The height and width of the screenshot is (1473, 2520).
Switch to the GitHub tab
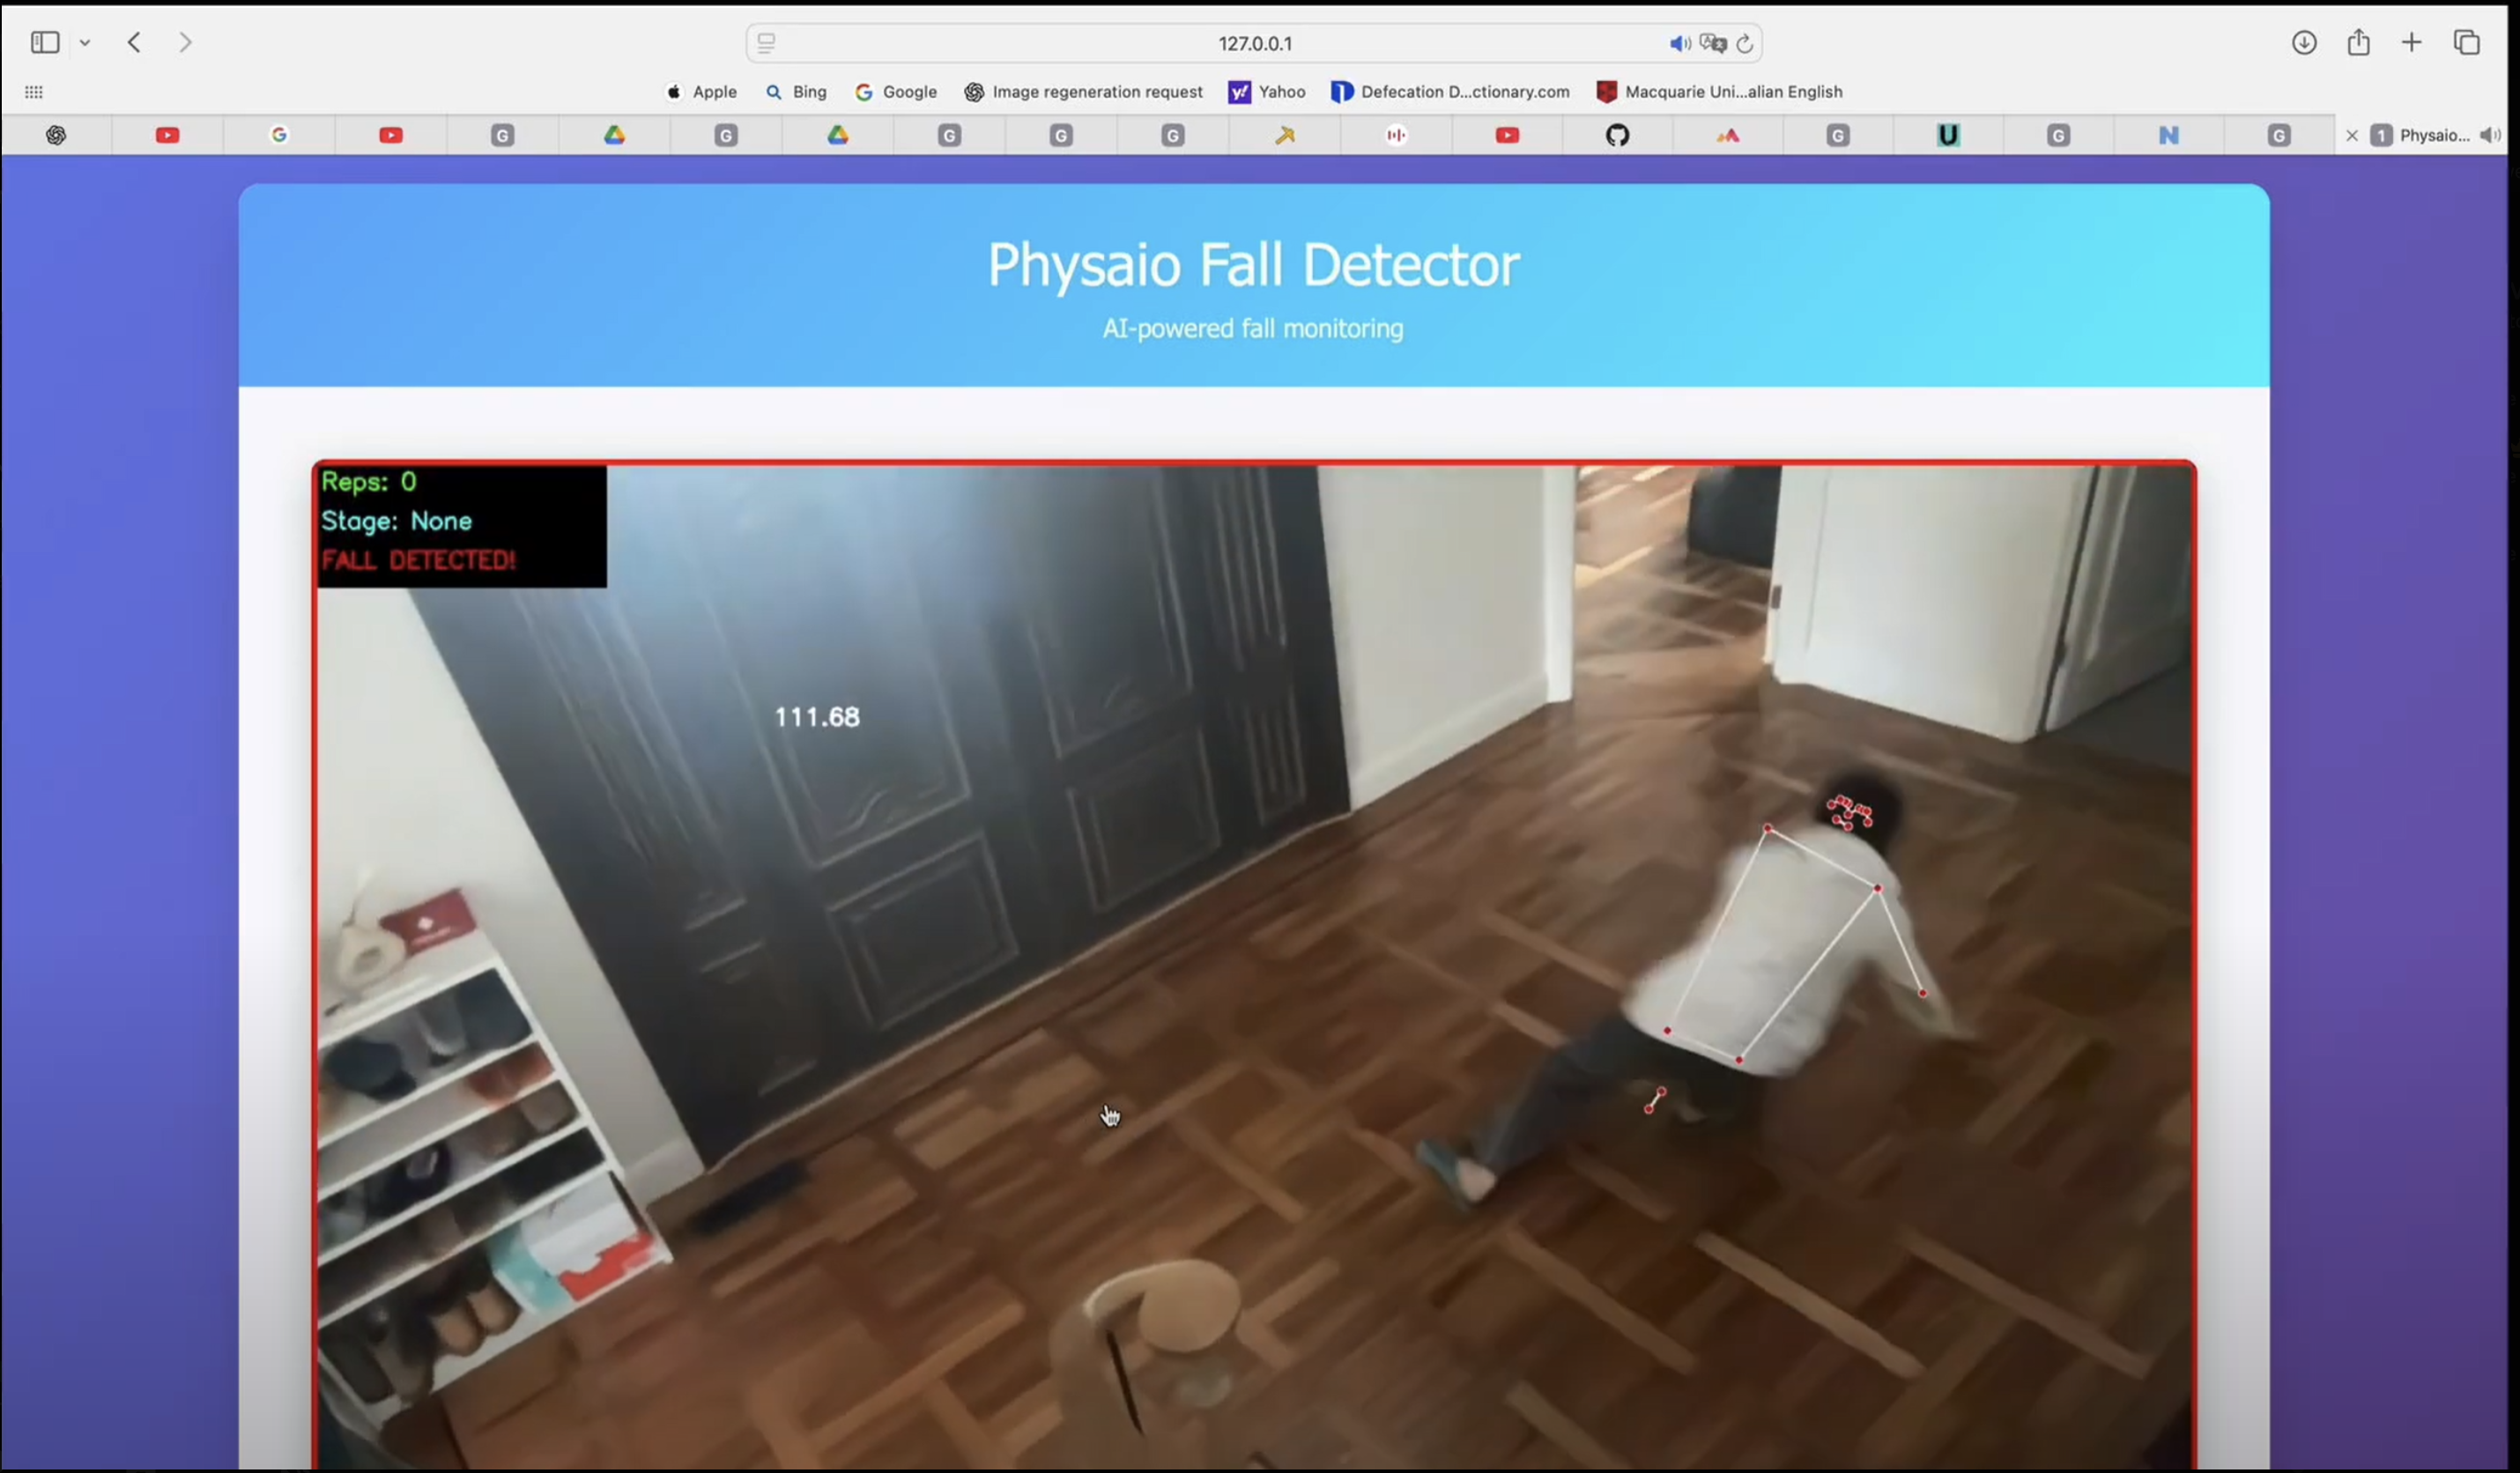[x=1617, y=135]
